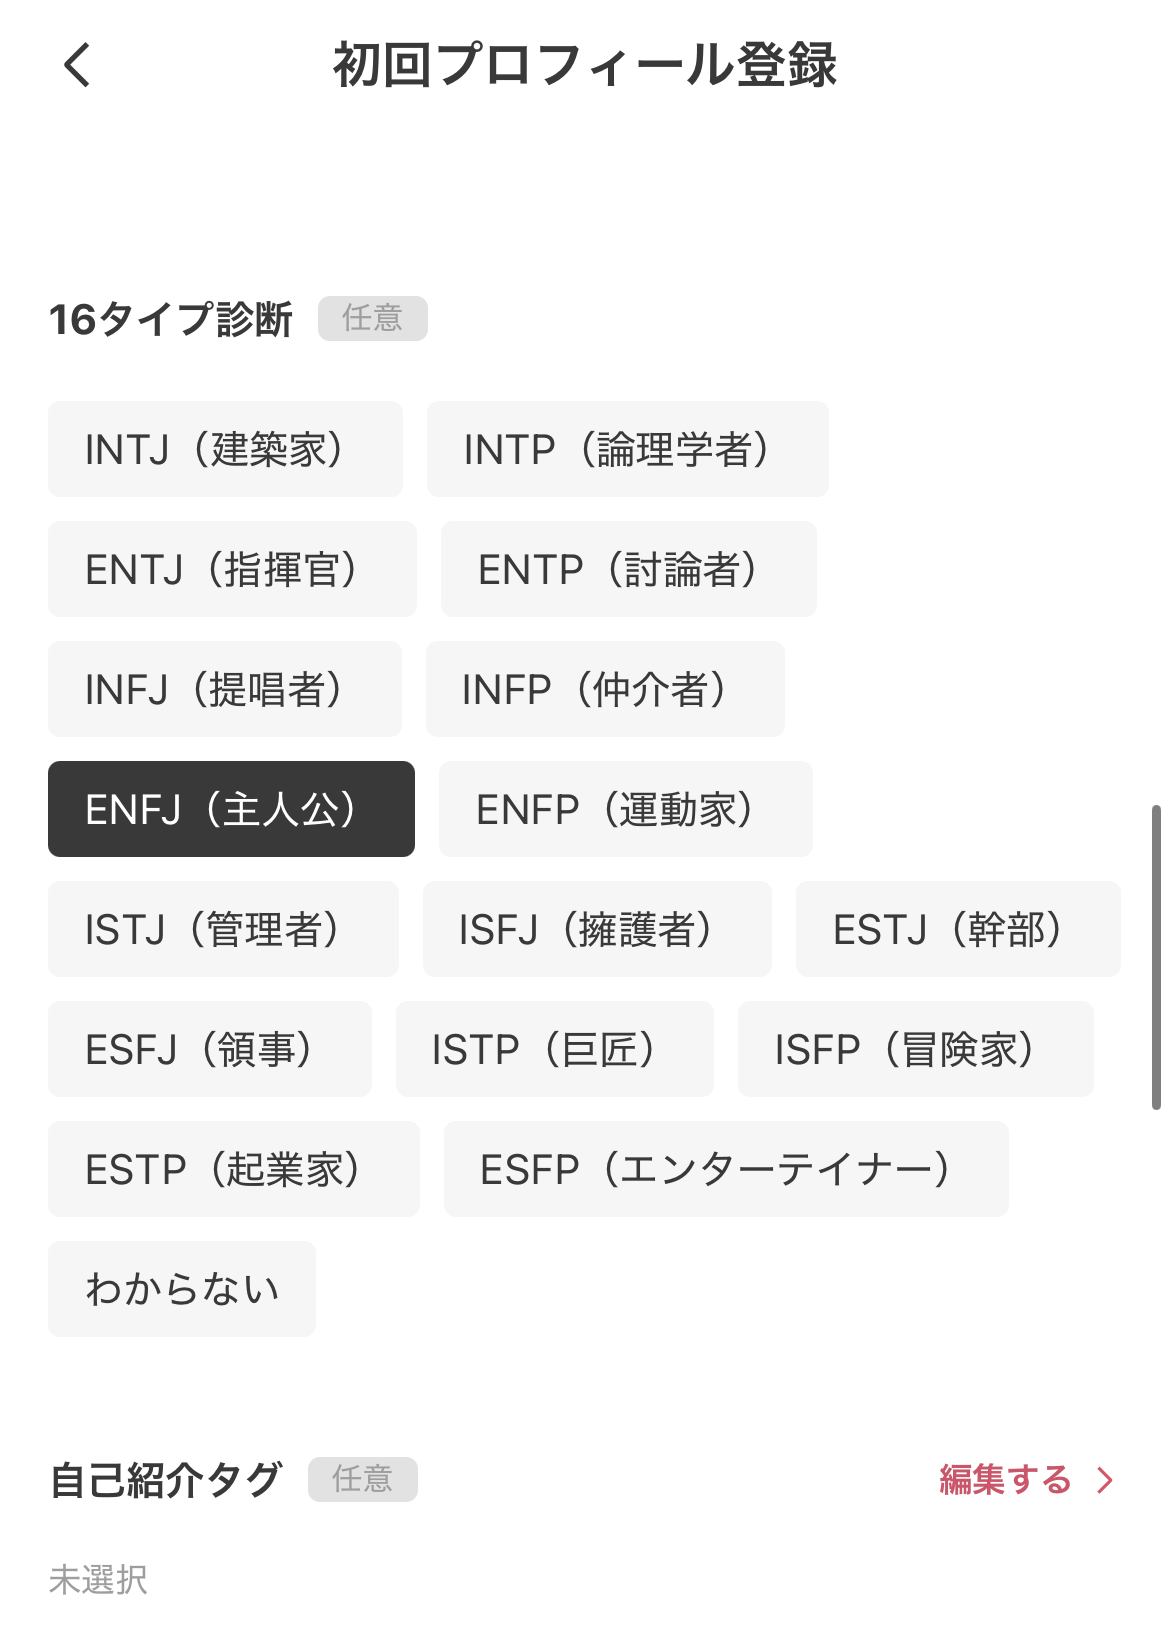1170x1640 pixels.
Task: Pick ESTJ(幹部) chip
Action: (958, 929)
